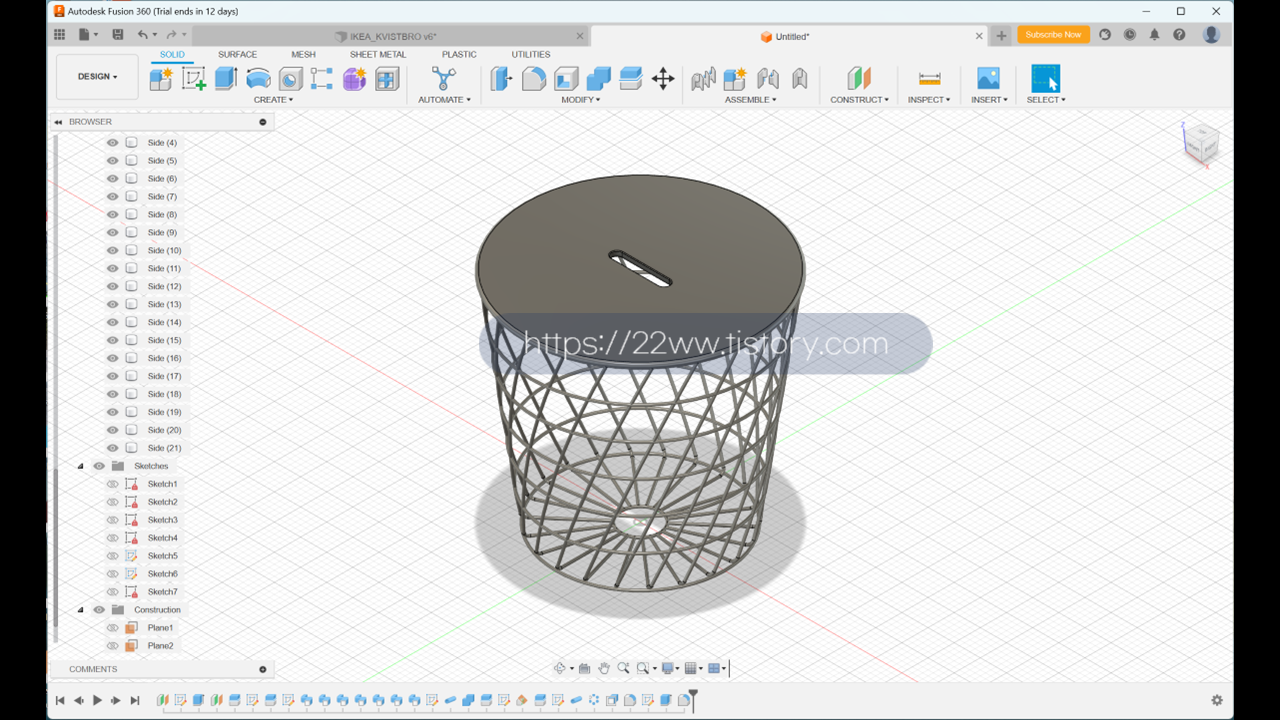
Task: Select the Offset Face tool icon
Action: point(630,79)
